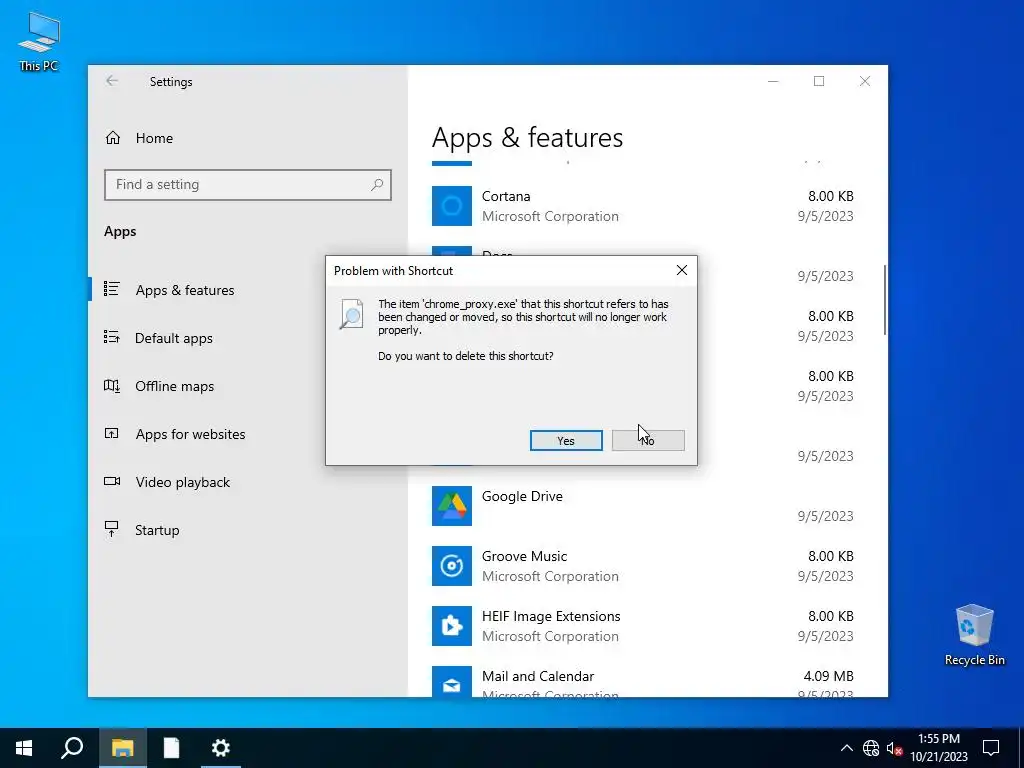Click the Startup sidebar icon

click(x=112, y=529)
